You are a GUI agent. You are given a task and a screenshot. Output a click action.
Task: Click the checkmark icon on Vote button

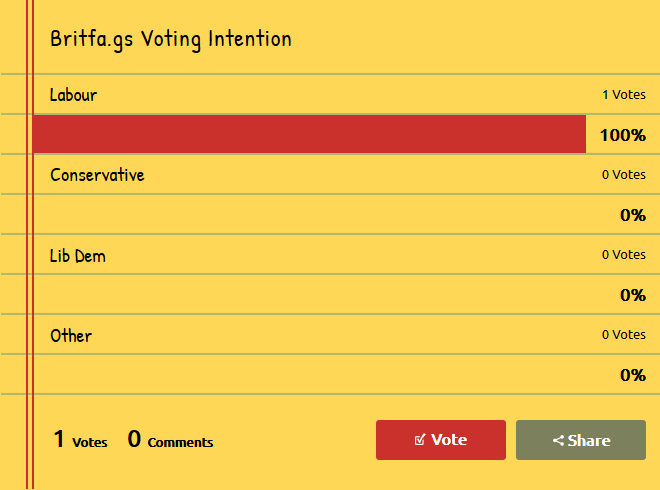pos(420,440)
